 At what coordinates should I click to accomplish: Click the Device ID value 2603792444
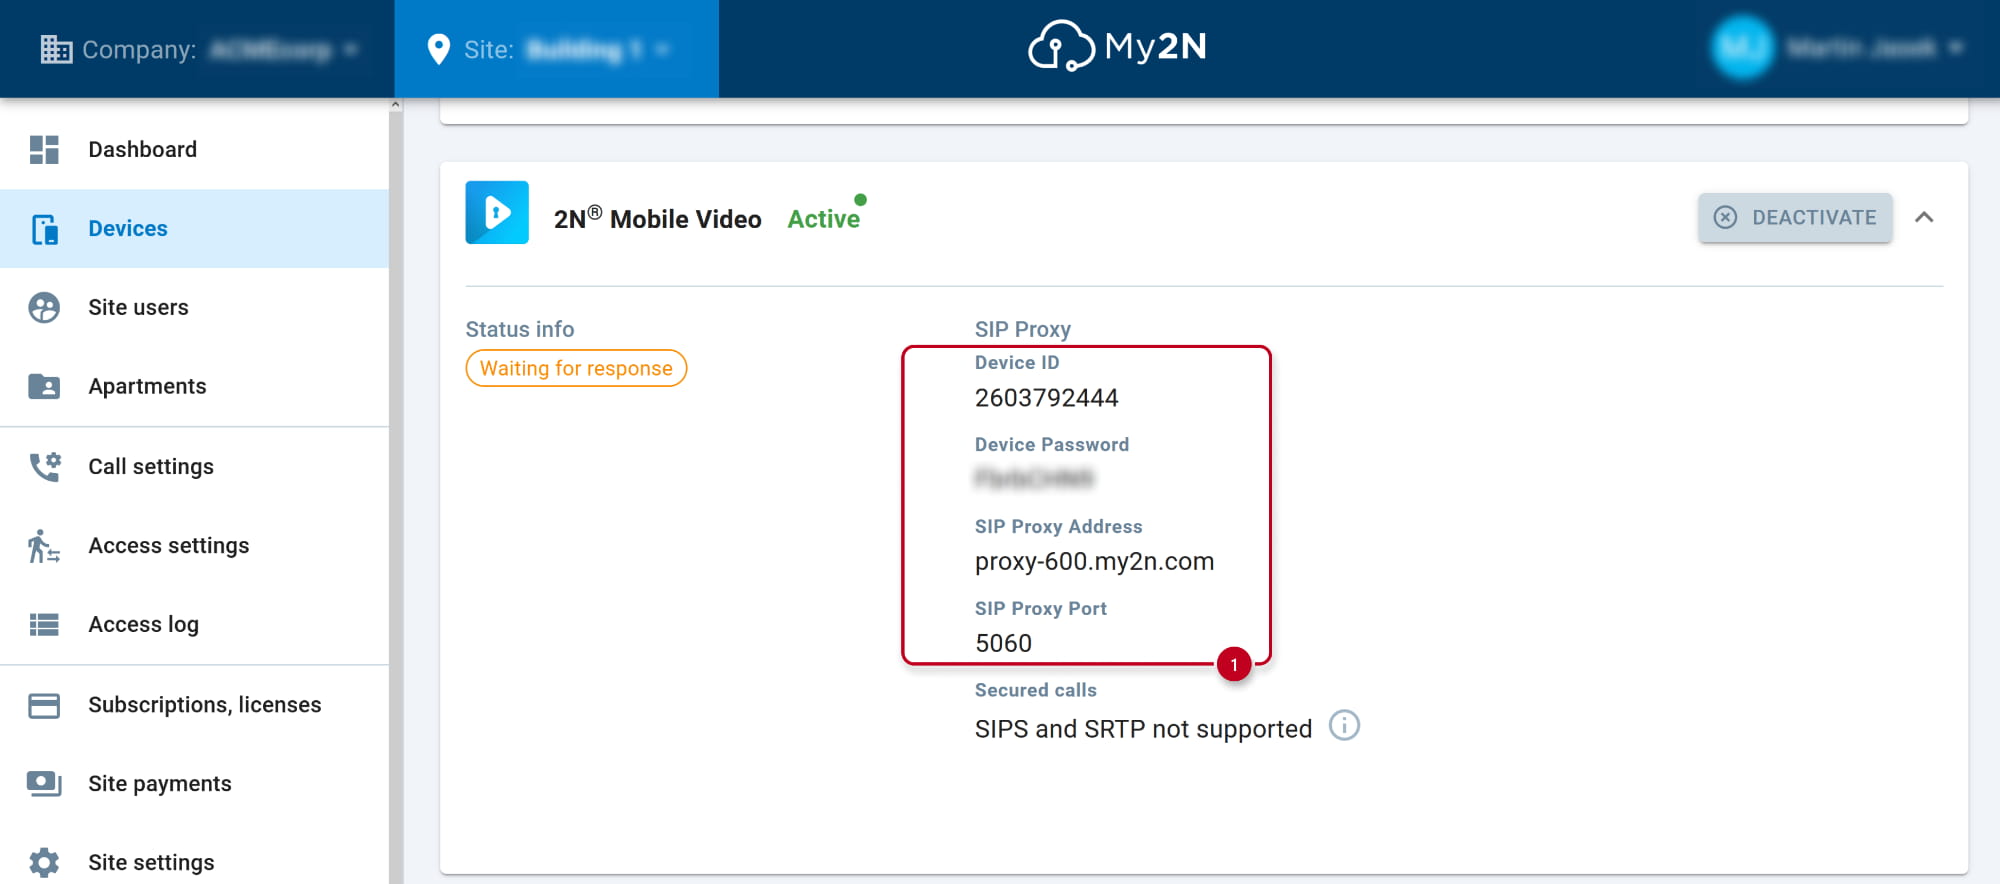pos(1046,398)
